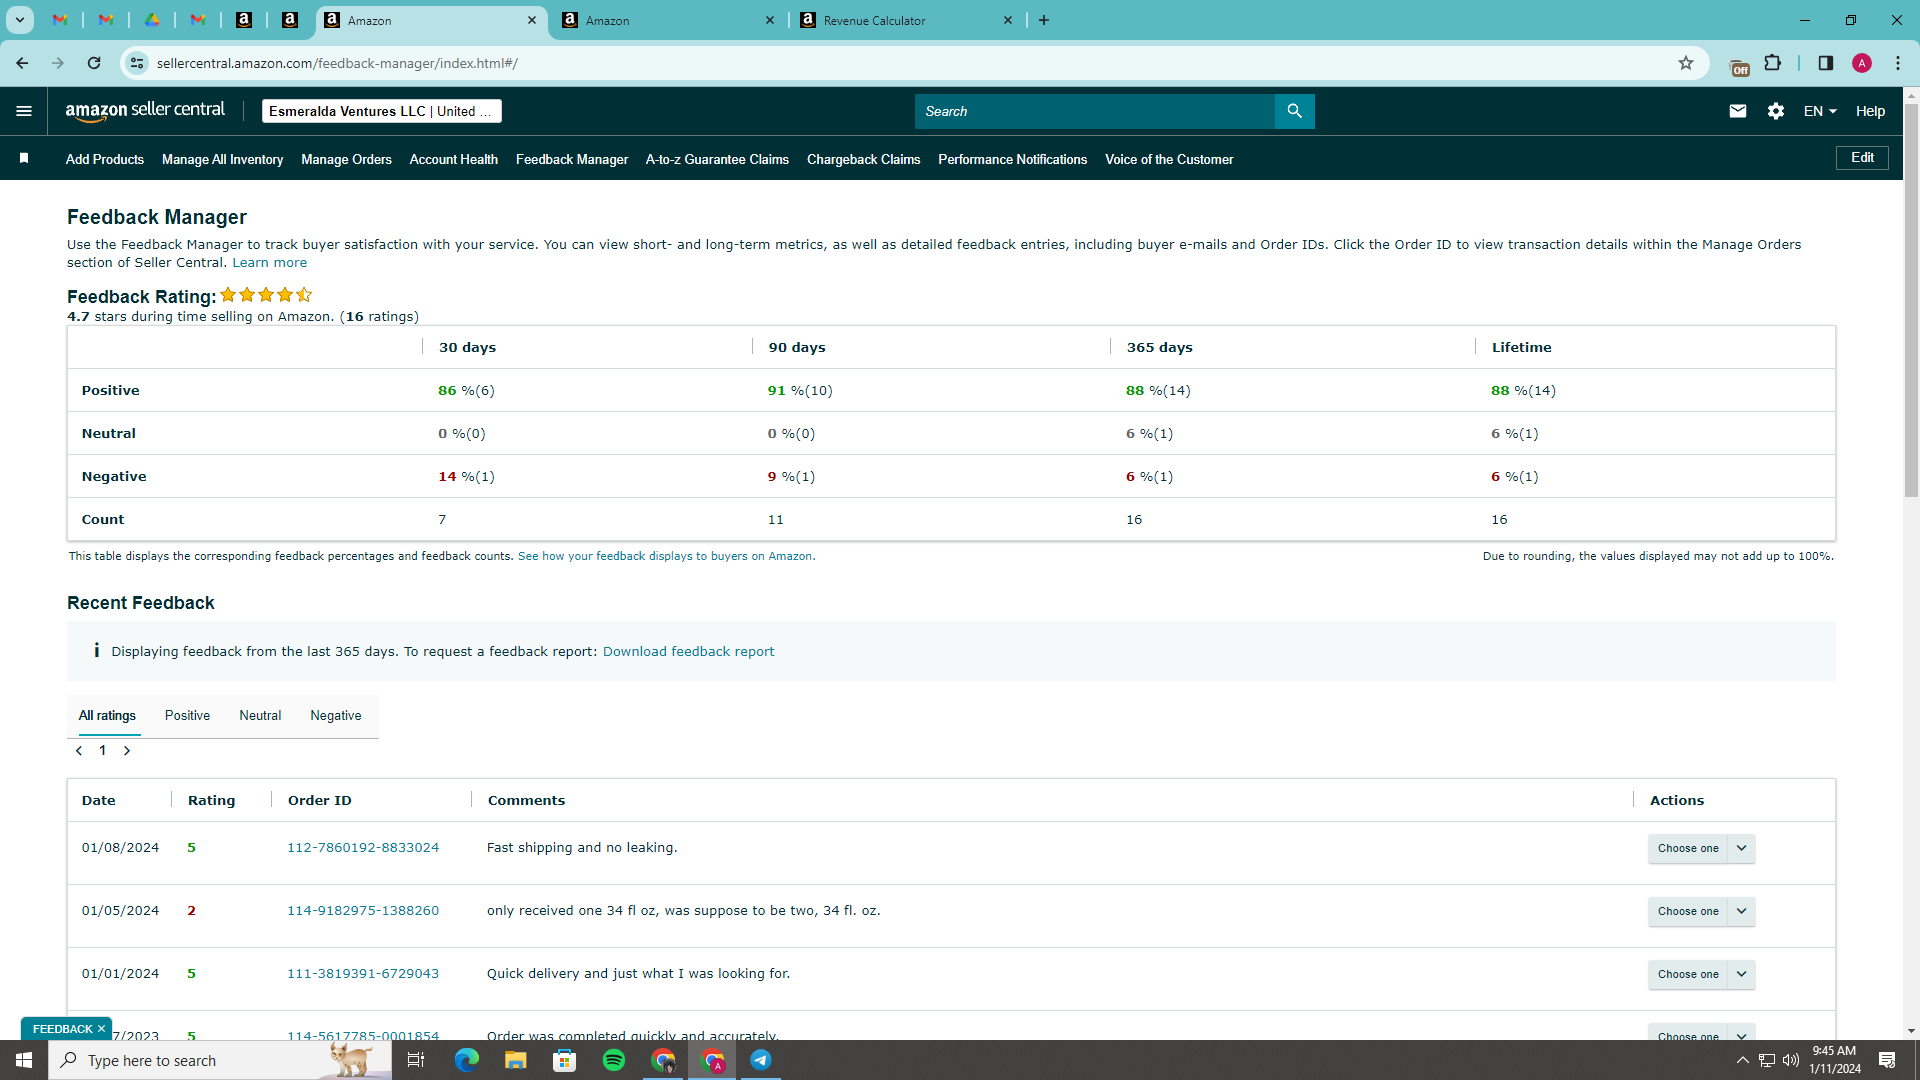Click the Learn more link
Image resolution: width=1920 pixels, height=1080 pixels.
269,263
